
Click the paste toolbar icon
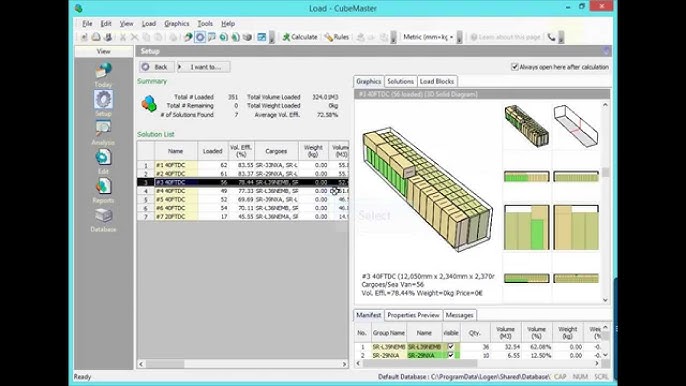pos(158,37)
